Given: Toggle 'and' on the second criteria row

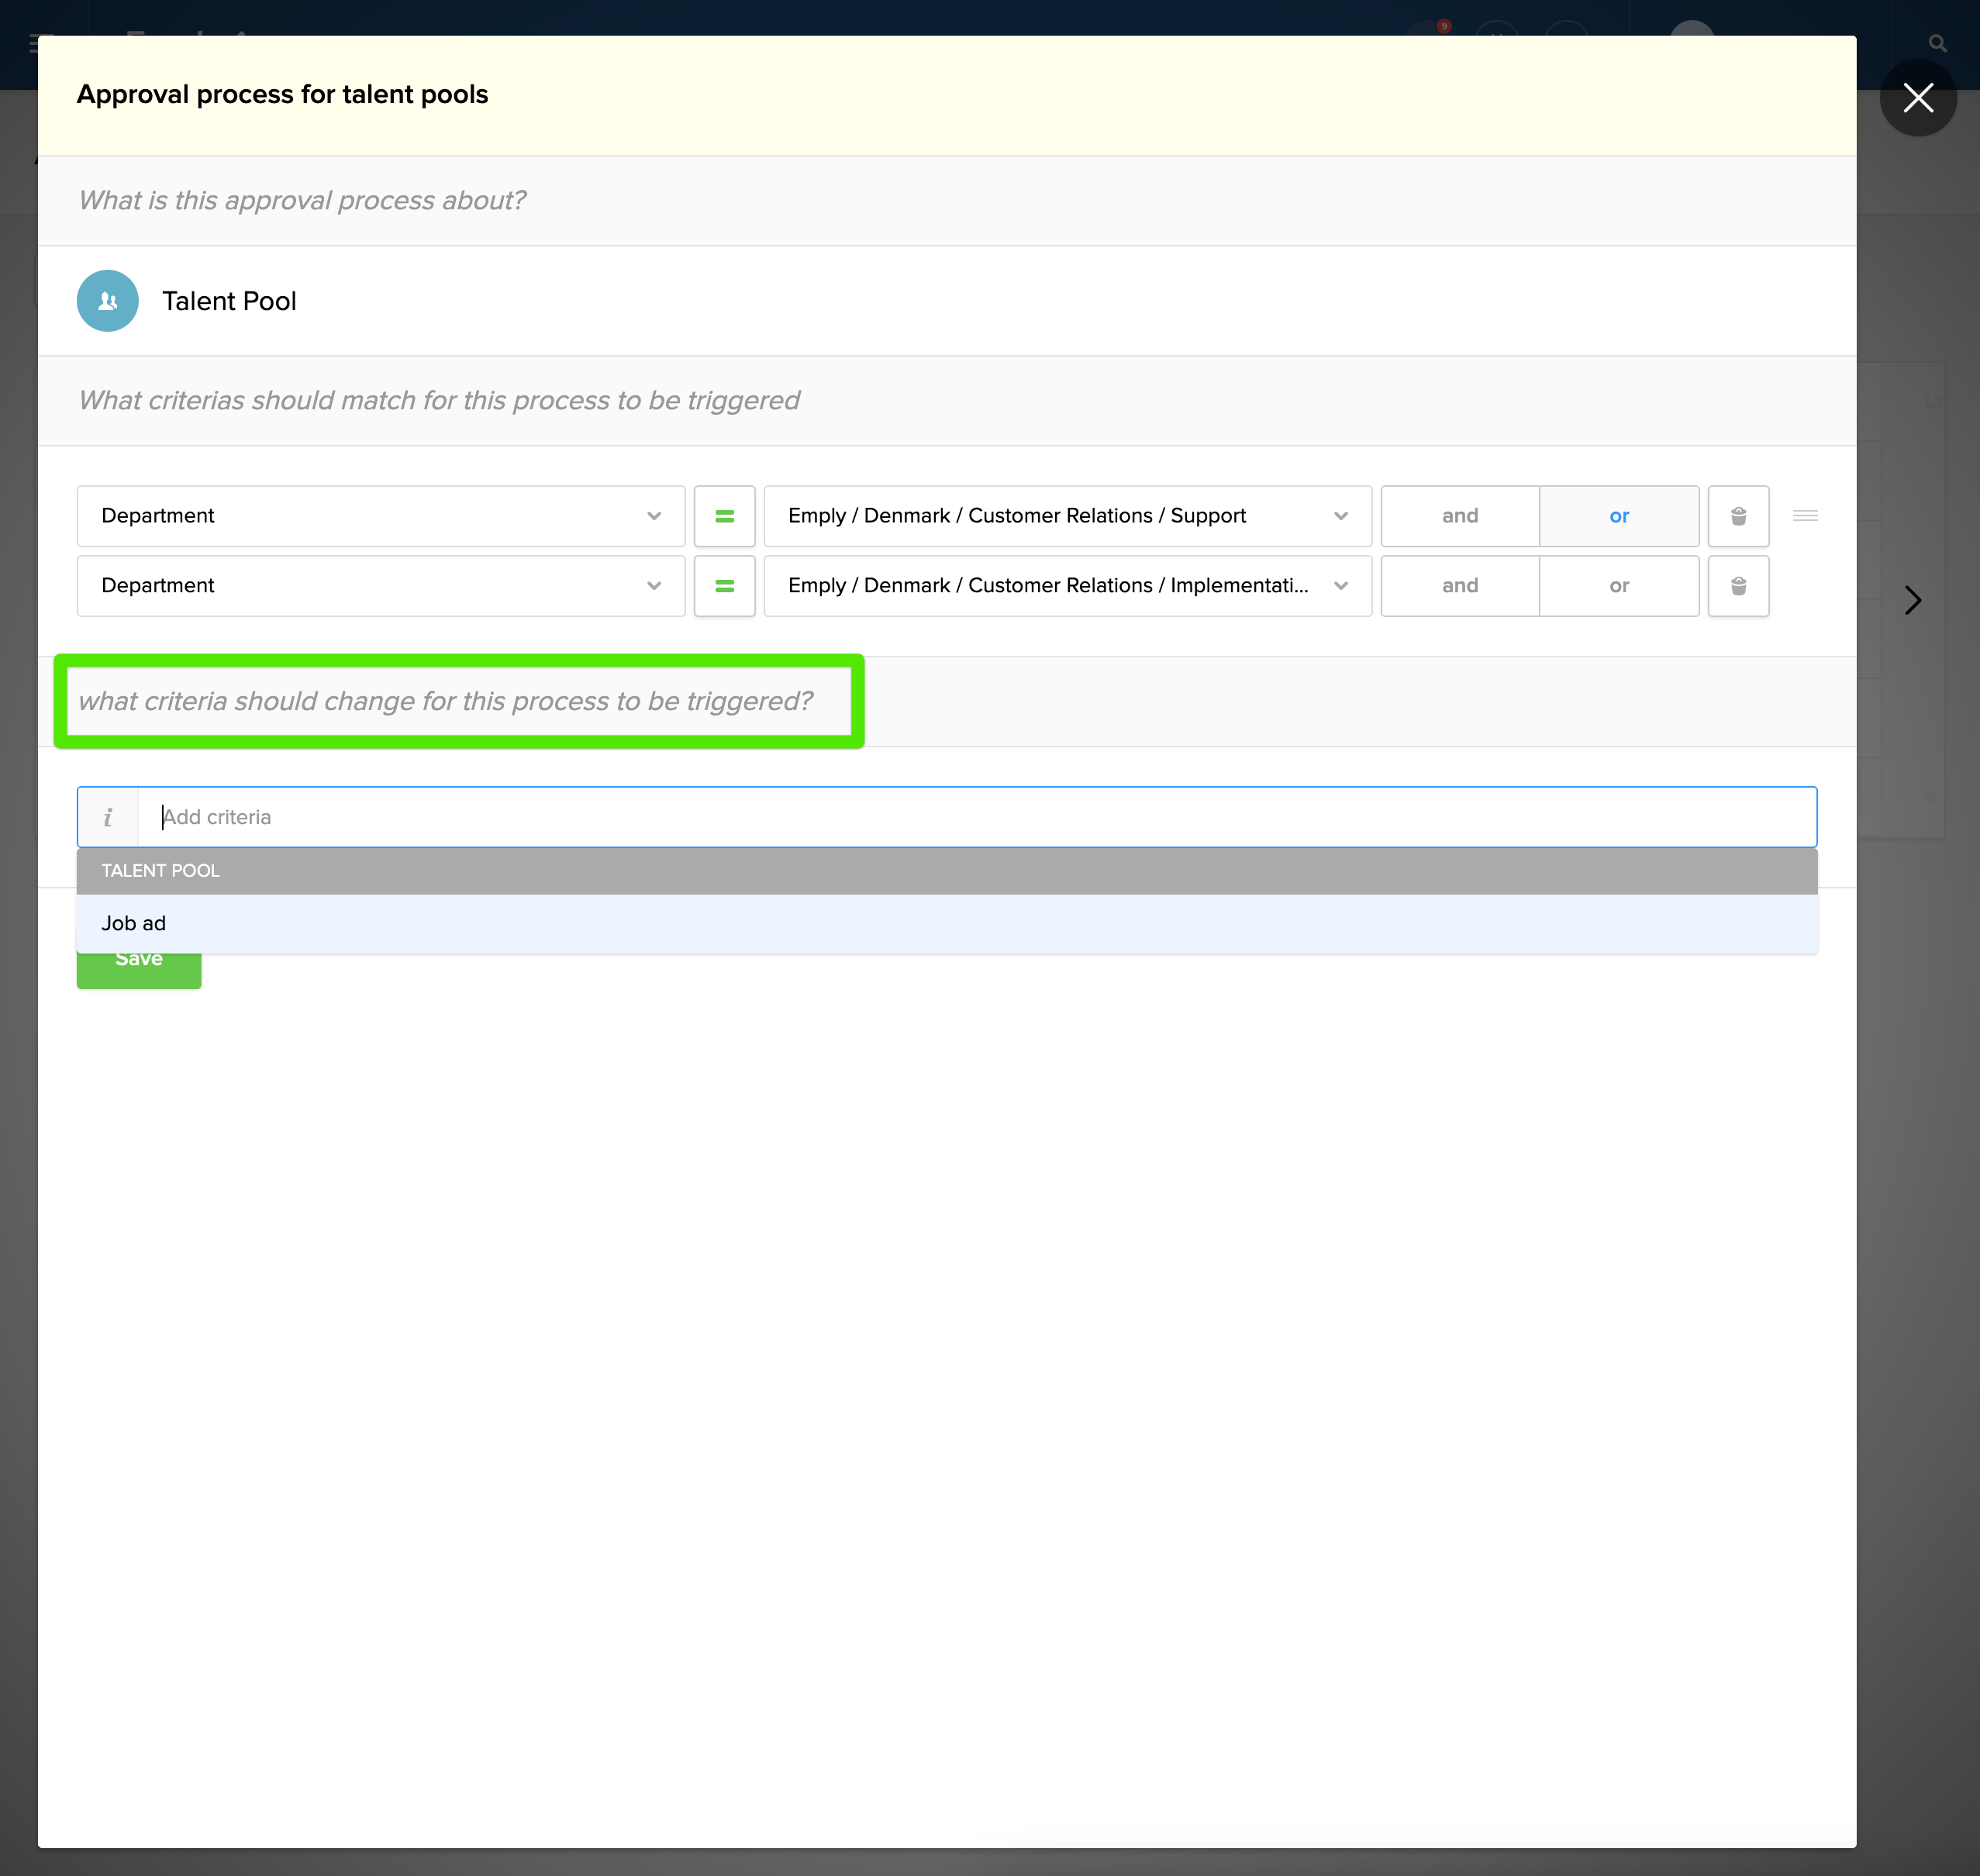Looking at the screenshot, I should 1459,586.
